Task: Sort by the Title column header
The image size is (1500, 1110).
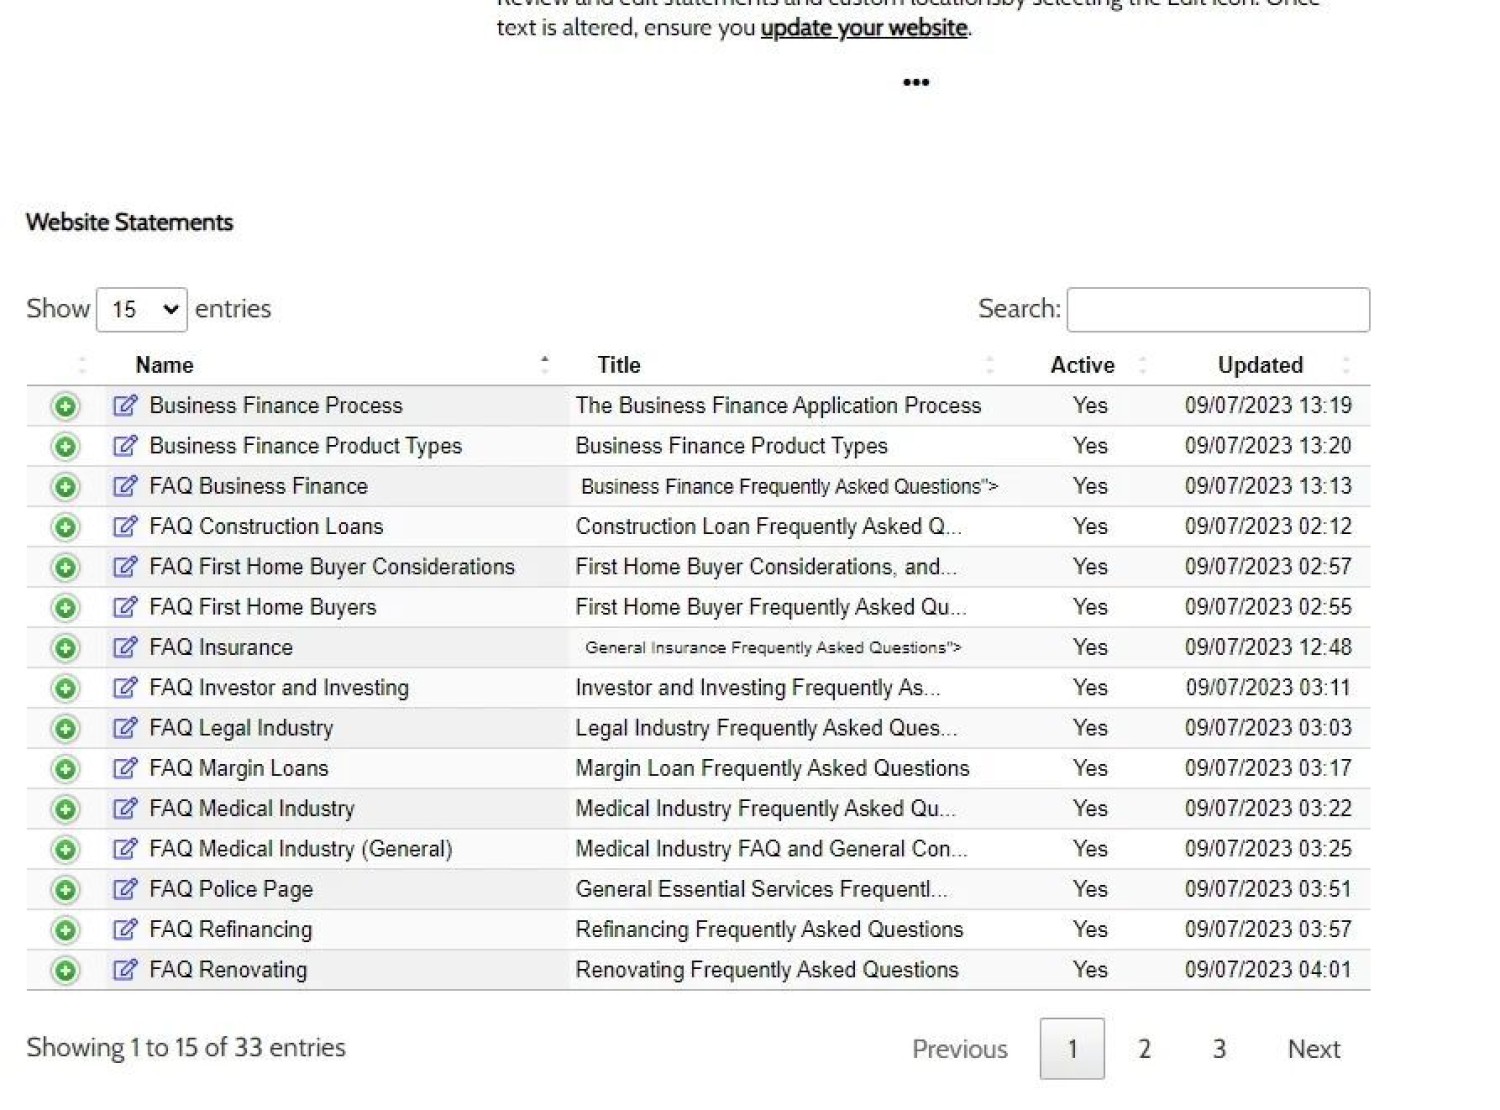Action: point(619,365)
